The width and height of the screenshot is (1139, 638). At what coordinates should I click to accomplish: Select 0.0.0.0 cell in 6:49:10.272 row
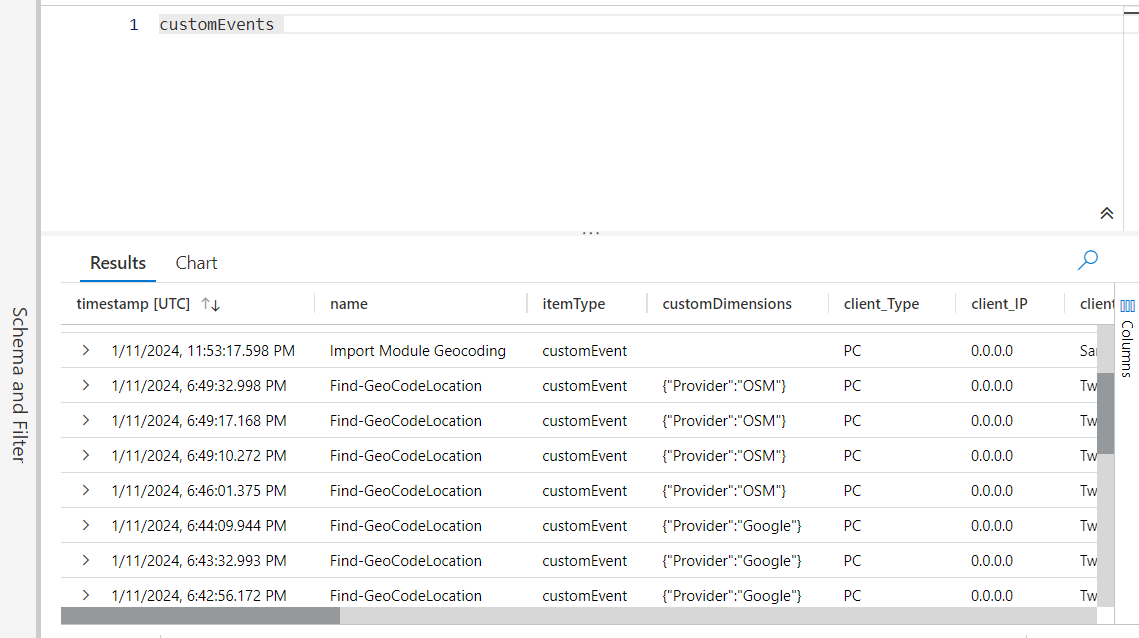tap(992, 456)
